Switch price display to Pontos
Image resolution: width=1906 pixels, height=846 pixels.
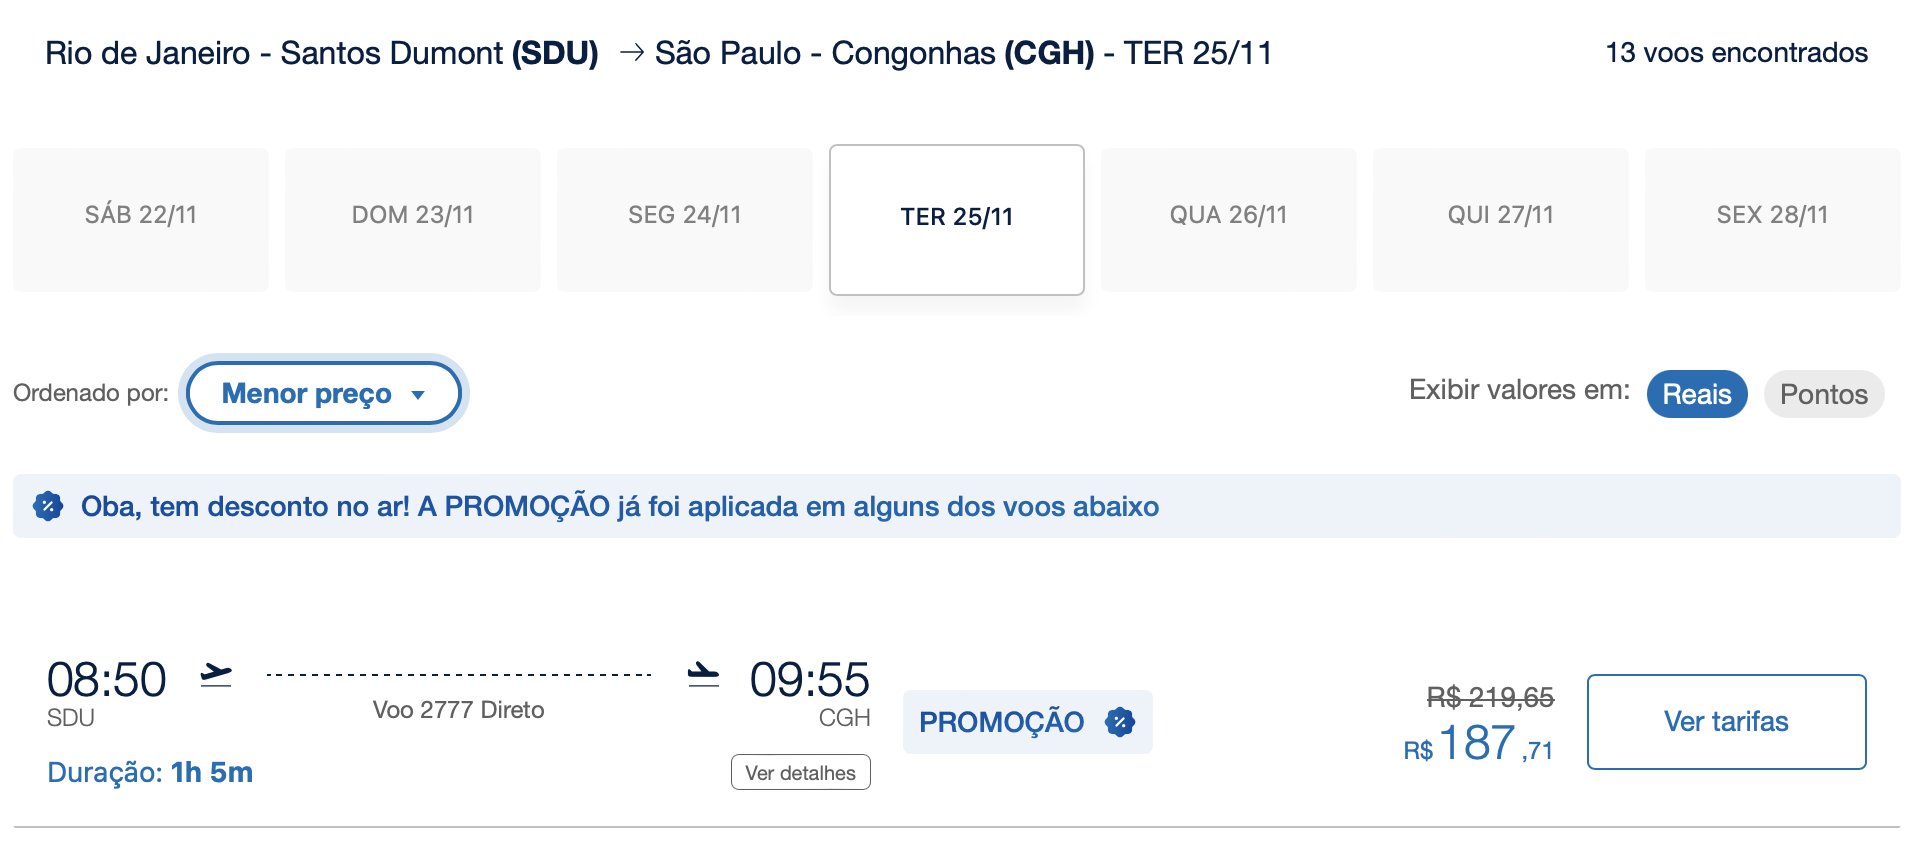coord(1823,394)
